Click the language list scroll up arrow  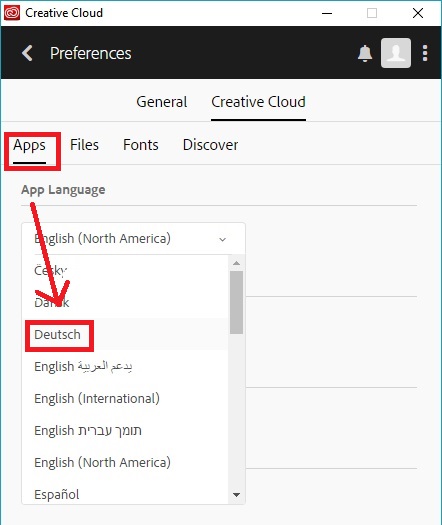point(236,263)
